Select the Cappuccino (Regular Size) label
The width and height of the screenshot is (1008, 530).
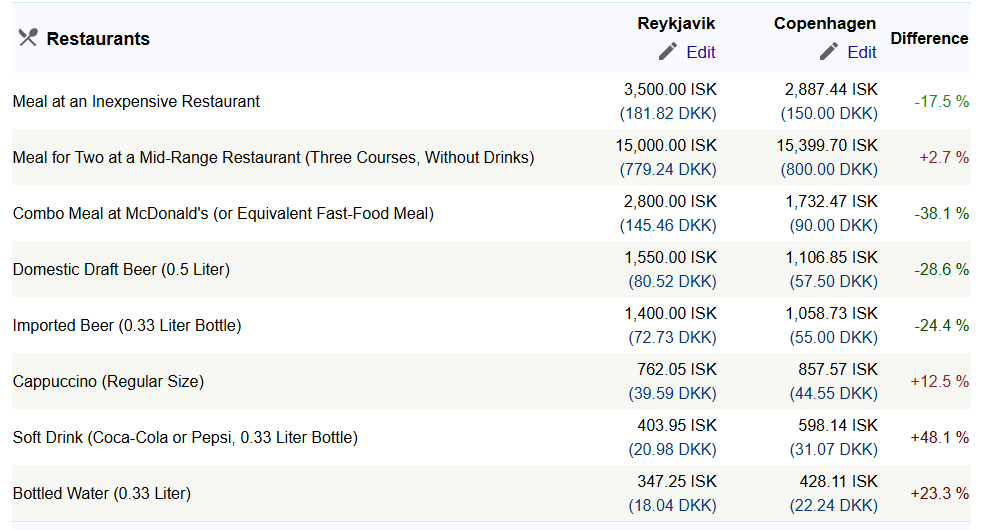tap(108, 381)
